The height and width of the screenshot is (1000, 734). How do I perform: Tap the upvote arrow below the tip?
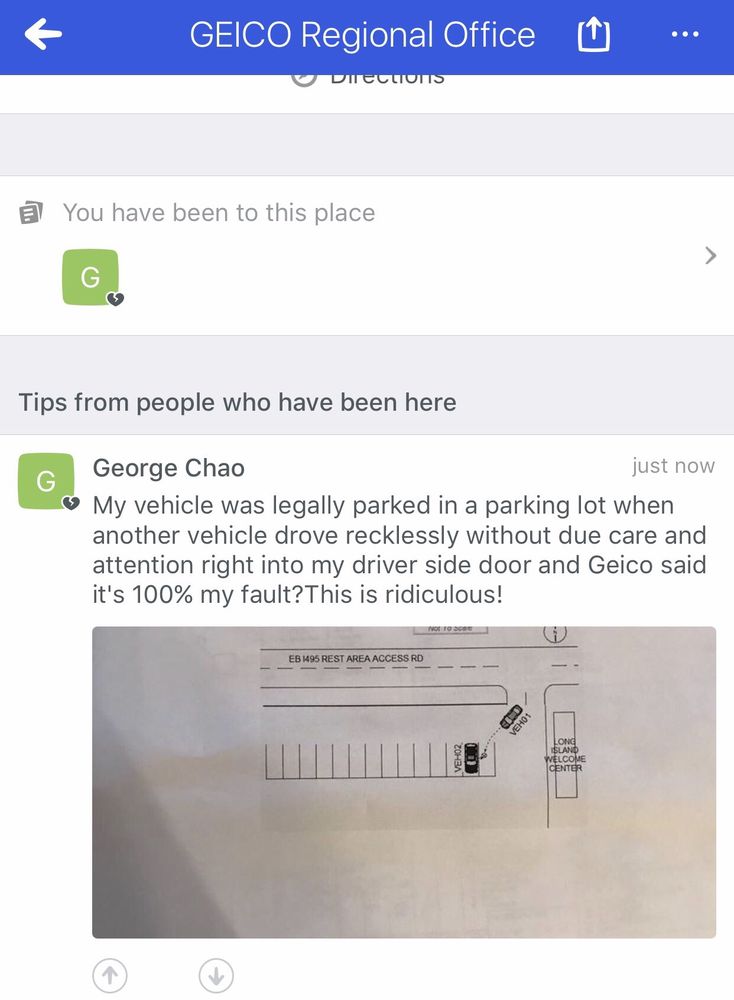point(110,976)
